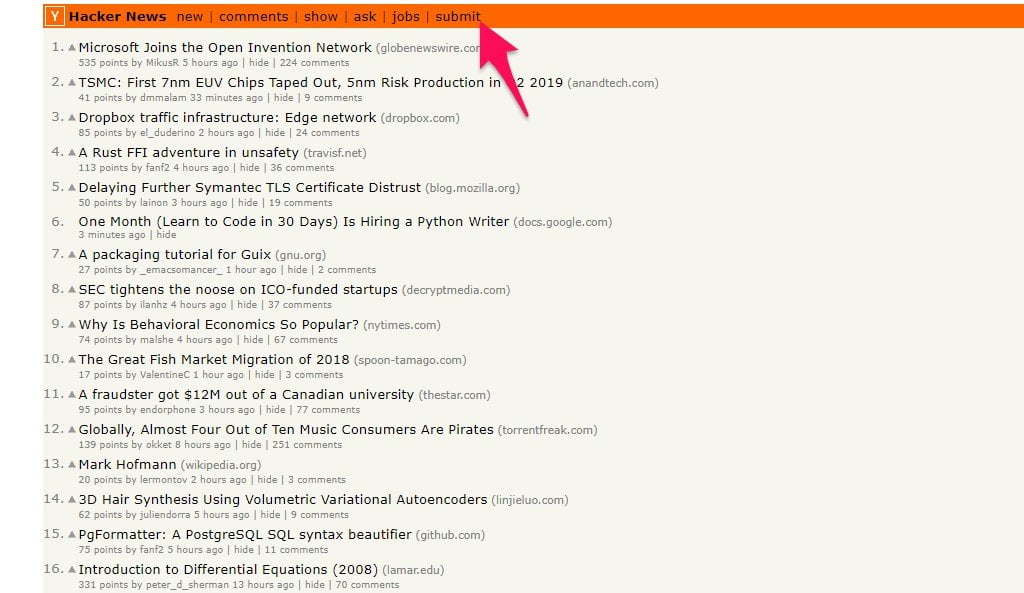
Task: Click the github.com domain link
Action: pyautogui.click(x=450, y=535)
